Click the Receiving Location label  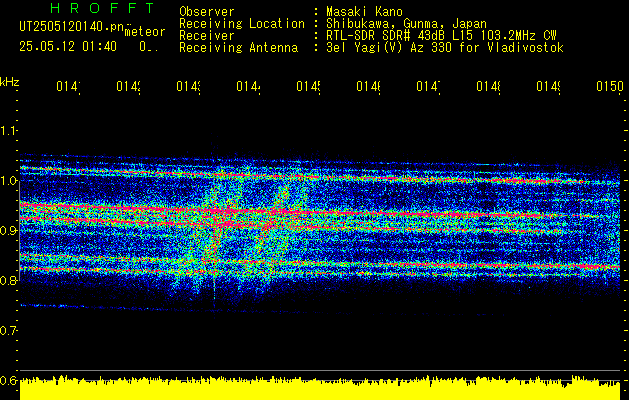242,24
